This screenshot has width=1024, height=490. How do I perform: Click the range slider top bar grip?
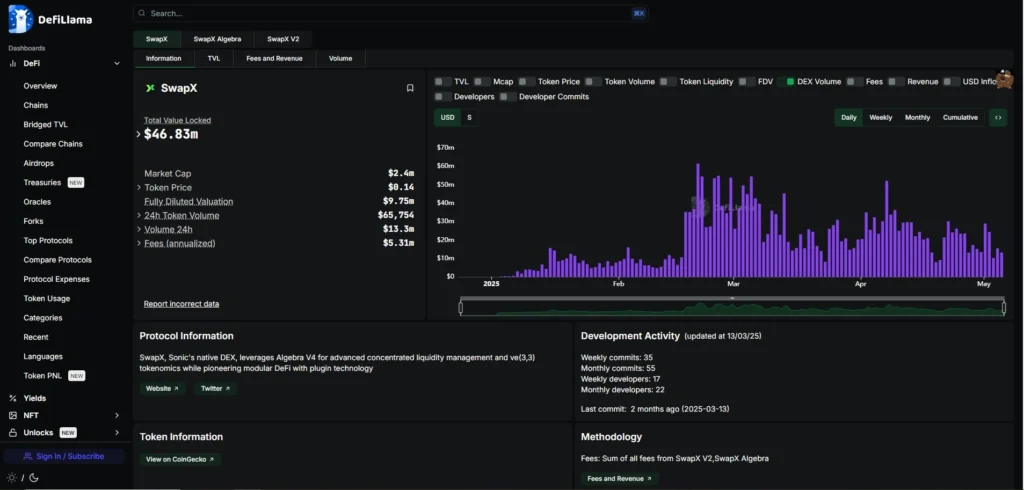click(x=733, y=298)
